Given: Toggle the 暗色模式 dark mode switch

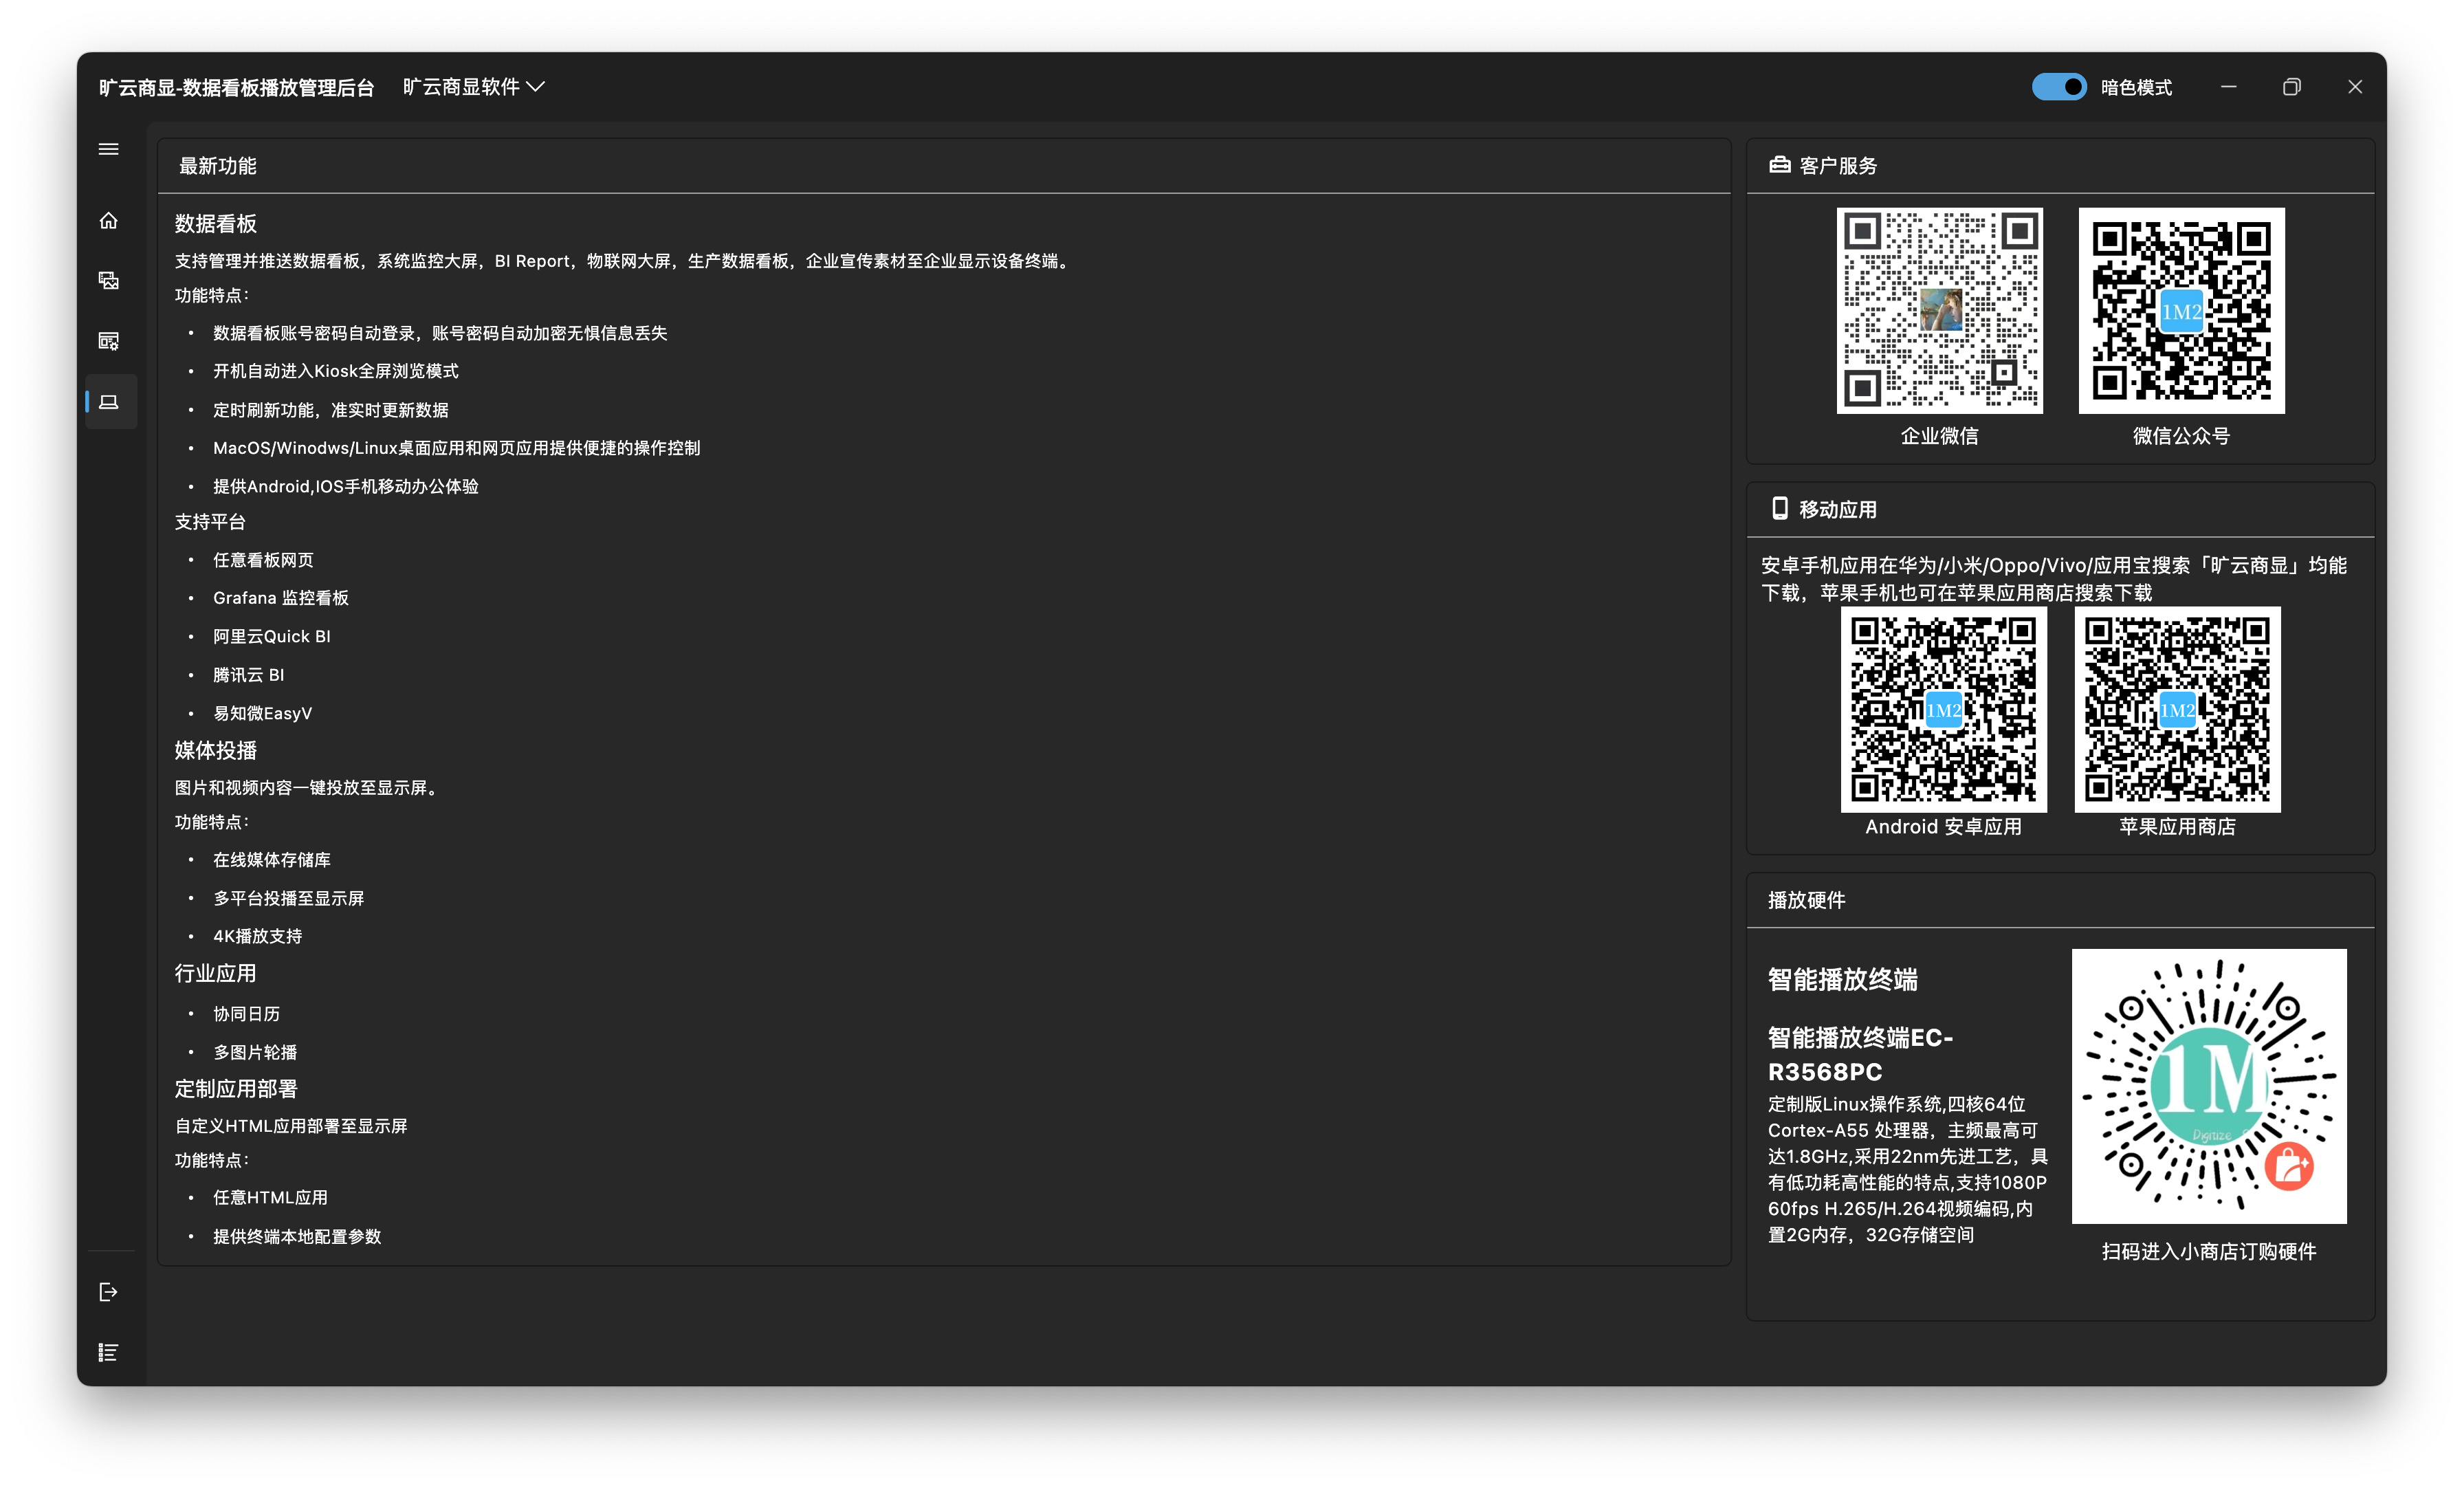Looking at the screenshot, I should pyautogui.click(x=2059, y=87).
